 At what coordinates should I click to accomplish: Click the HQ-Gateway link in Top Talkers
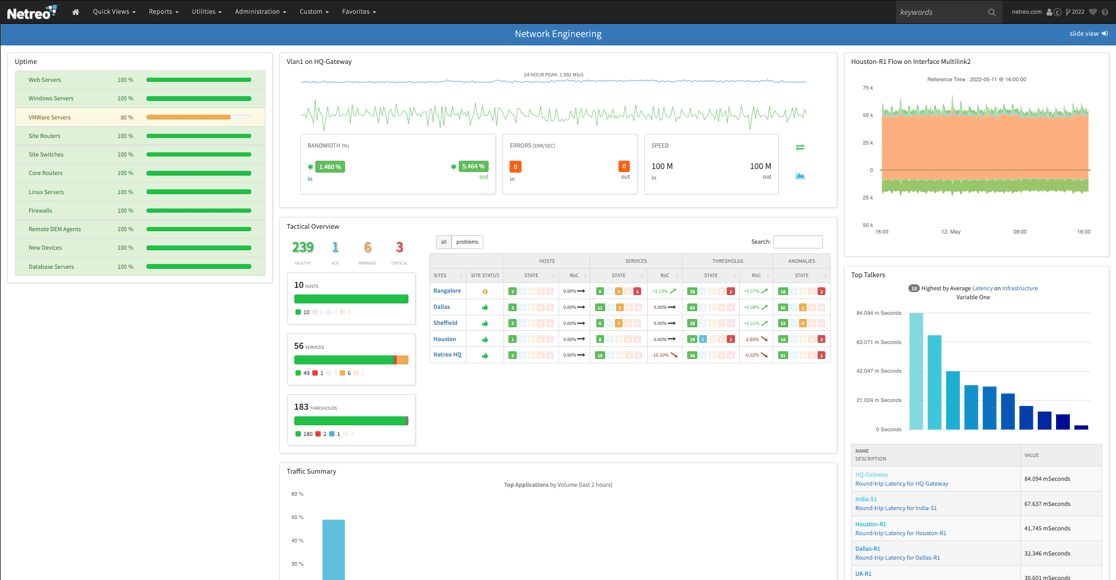pyautogui.click(x=870, y=473)
